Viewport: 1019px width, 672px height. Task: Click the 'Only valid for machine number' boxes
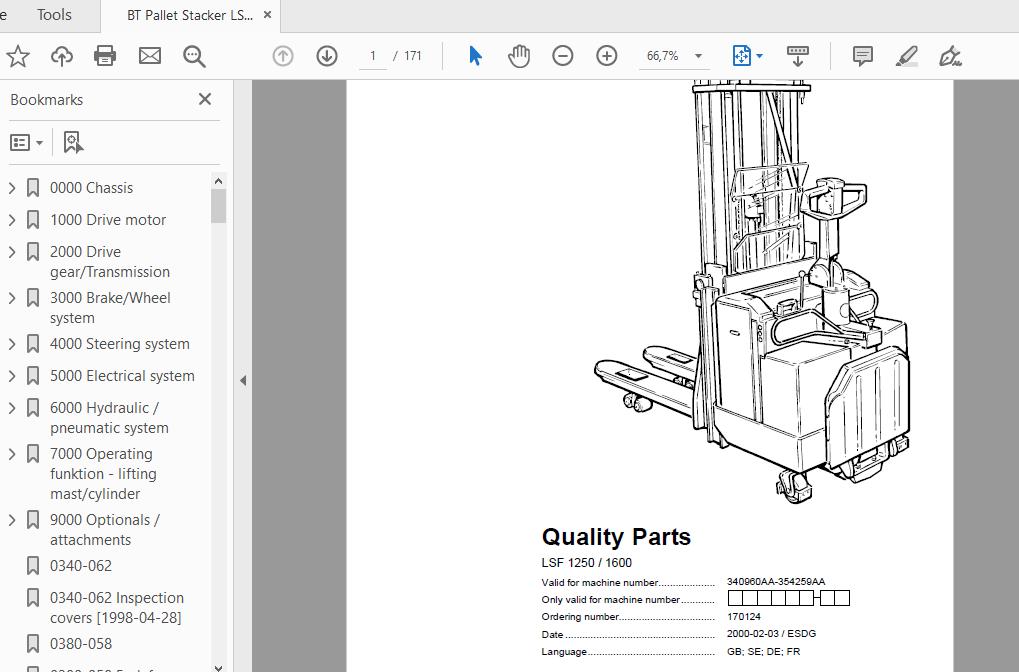coord(788,598)
